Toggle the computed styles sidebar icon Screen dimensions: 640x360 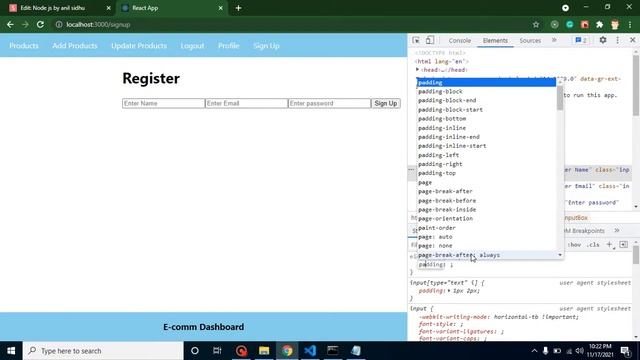pyautogui.click(x=623, y=244)
